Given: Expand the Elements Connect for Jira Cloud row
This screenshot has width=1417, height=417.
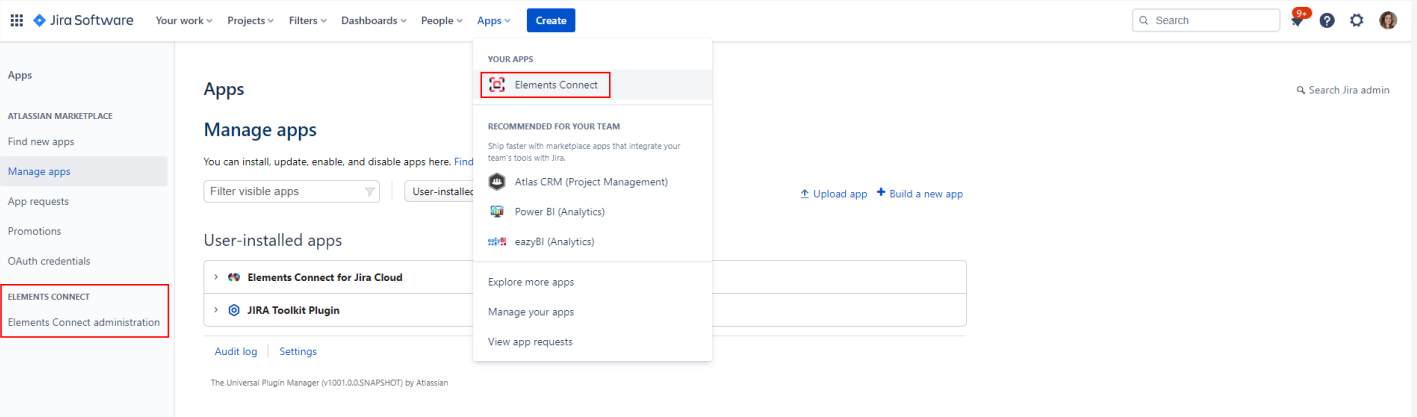Looking at the screenshot, I should click(216, 277).
